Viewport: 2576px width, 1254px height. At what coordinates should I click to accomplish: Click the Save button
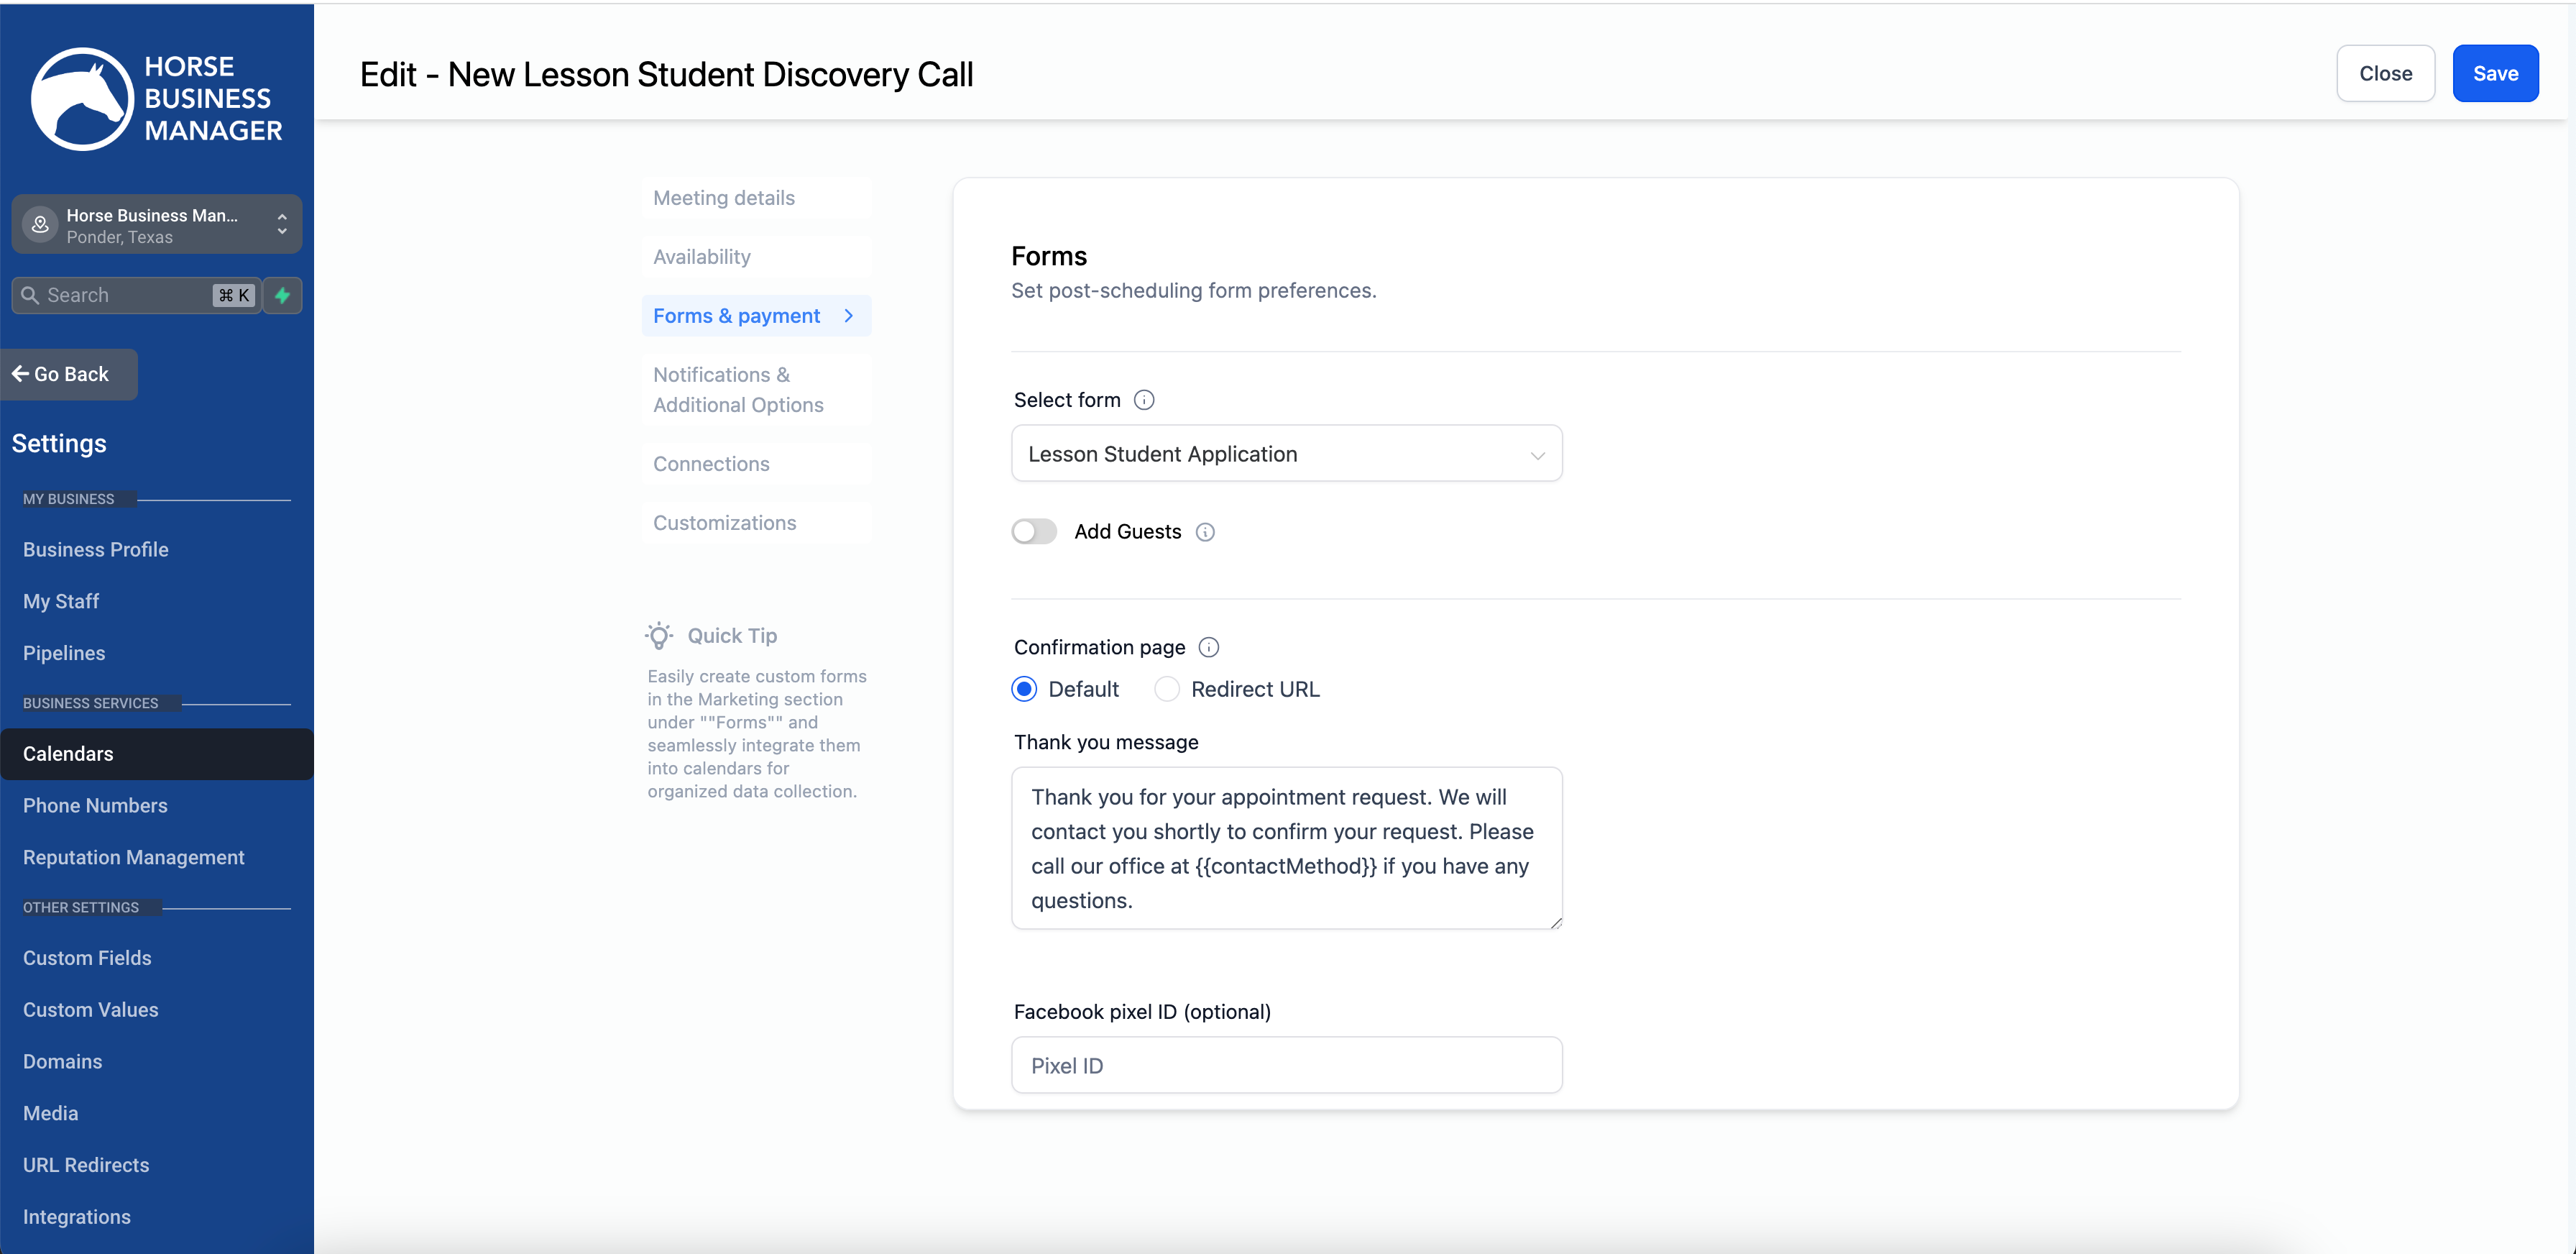[x=2495, y=73]
